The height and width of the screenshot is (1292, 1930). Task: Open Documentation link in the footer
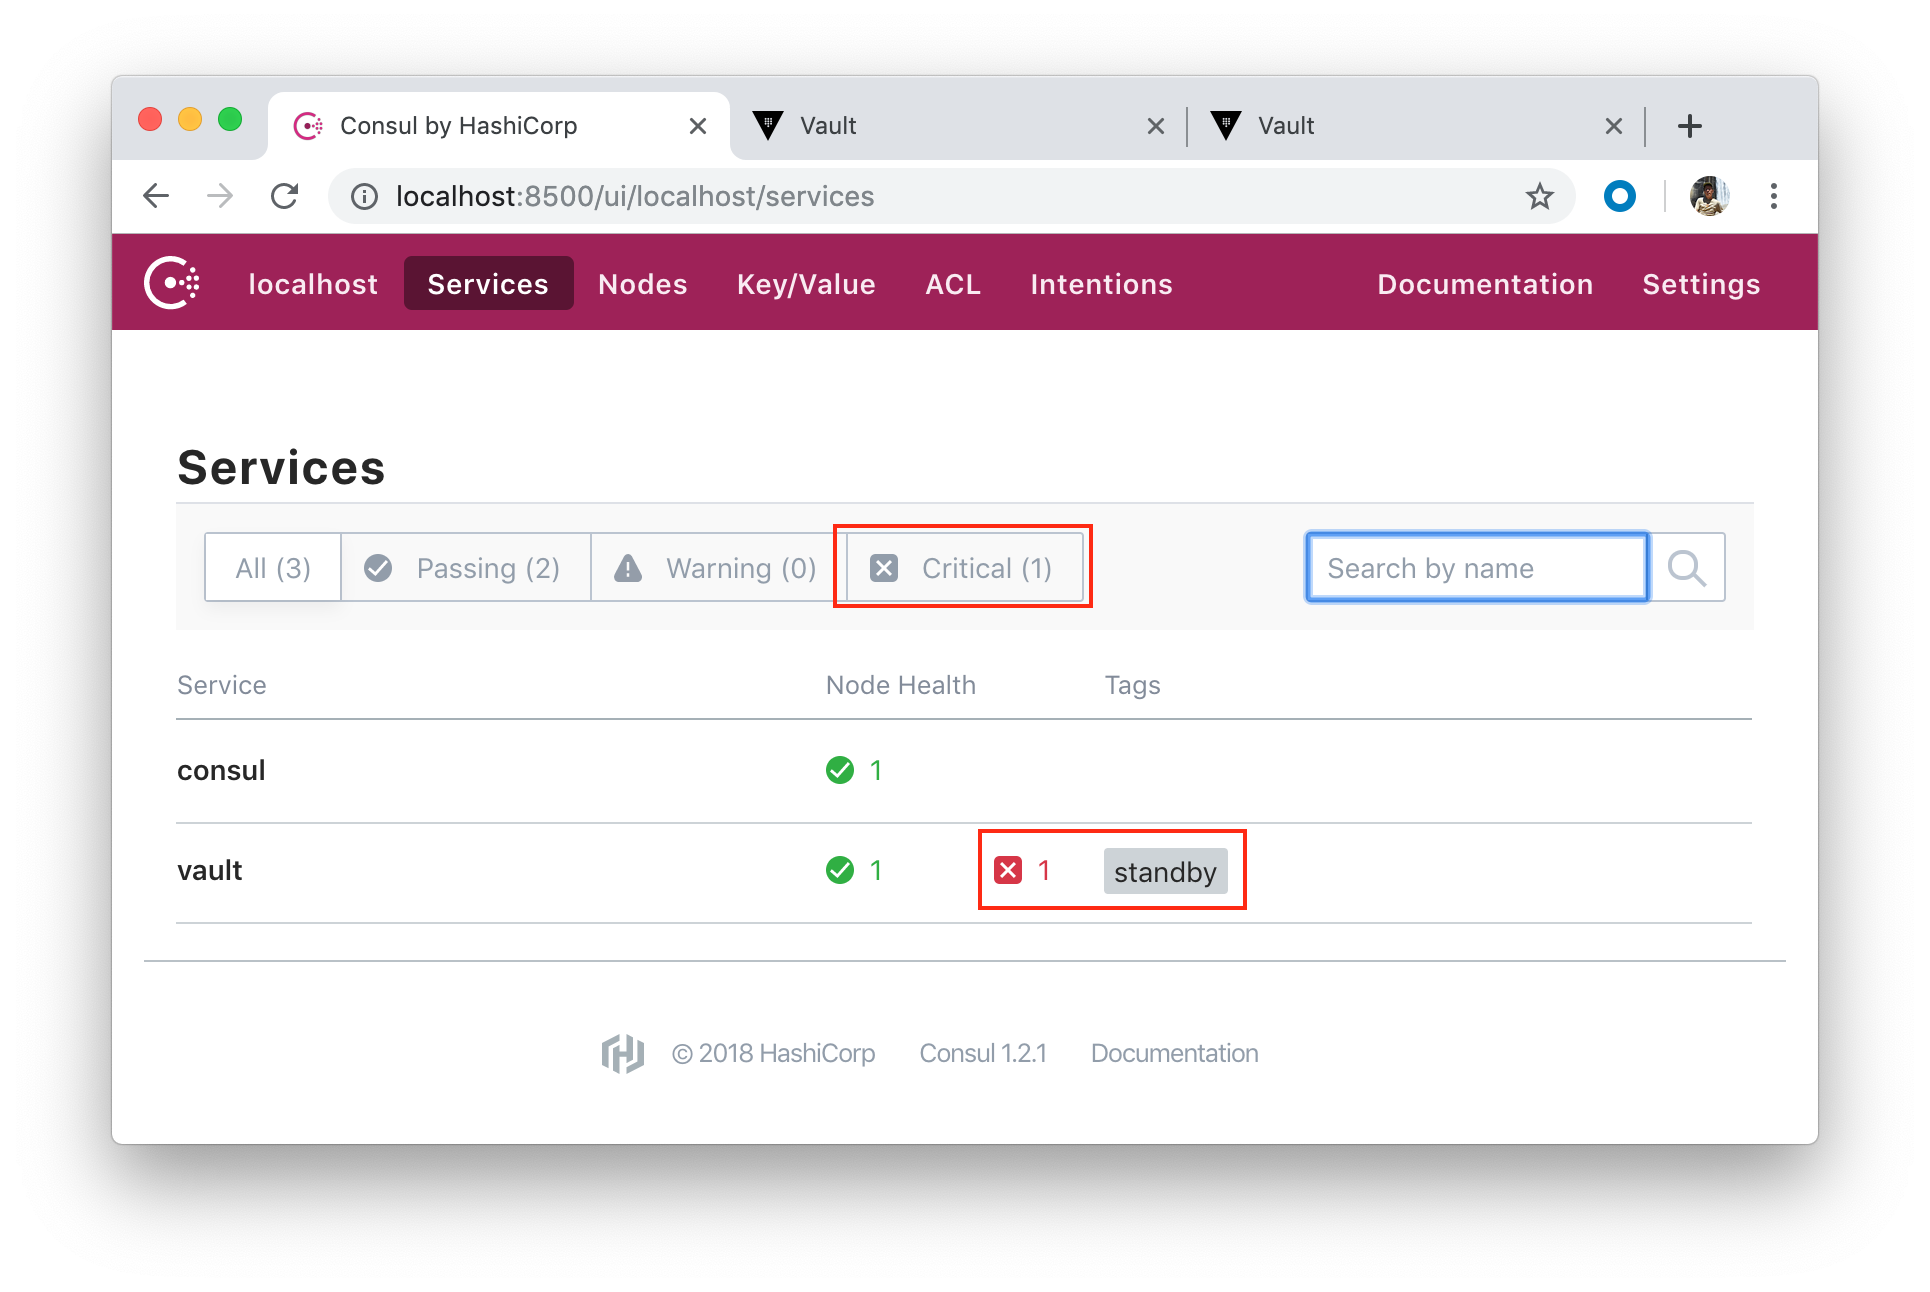[x=1174, y=1053]
